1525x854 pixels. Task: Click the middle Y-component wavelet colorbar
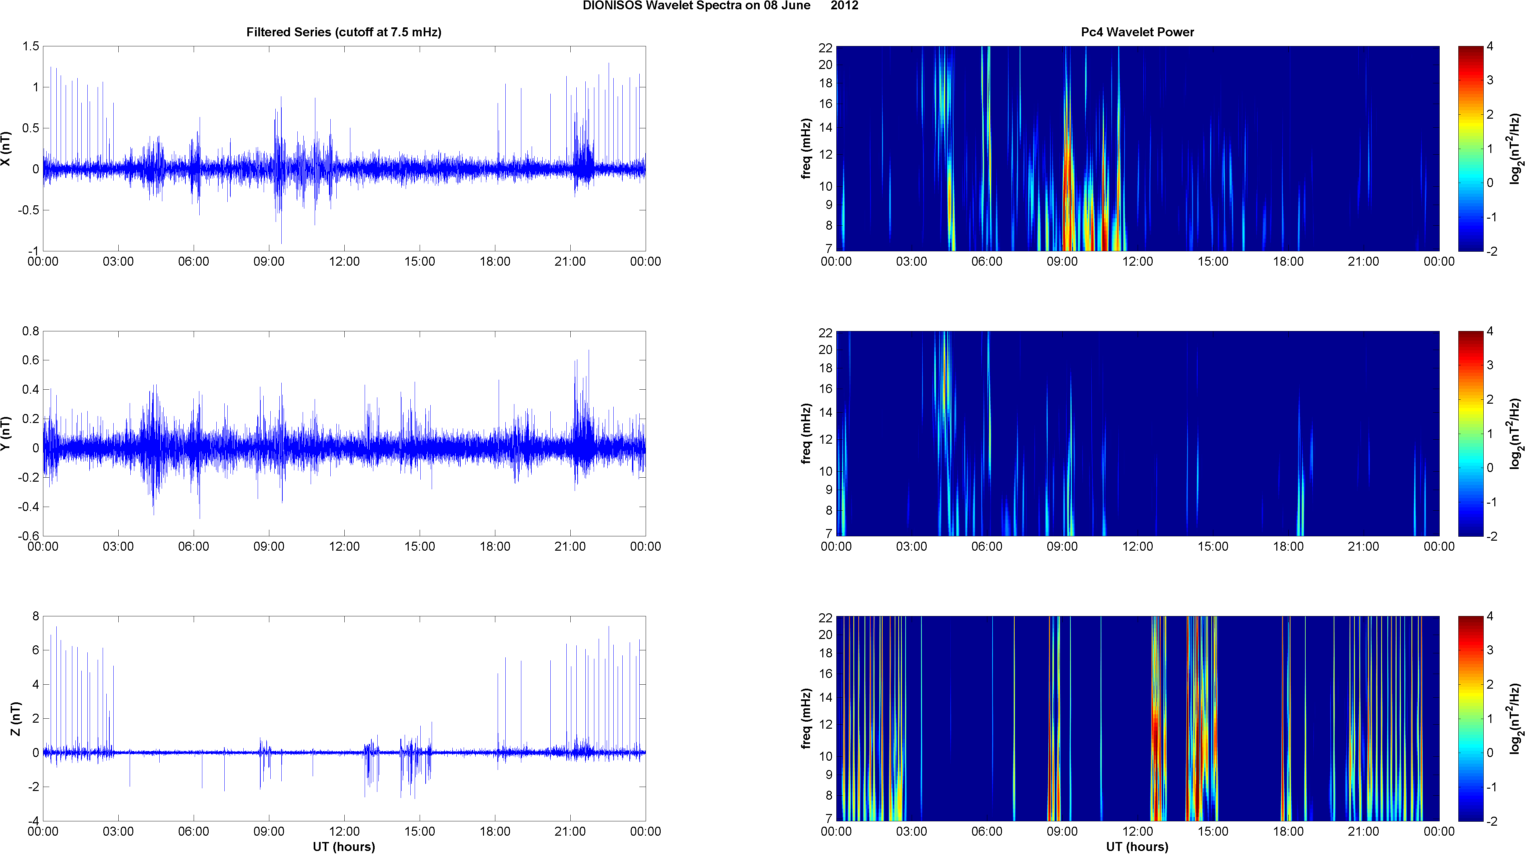coord(1469,433)
